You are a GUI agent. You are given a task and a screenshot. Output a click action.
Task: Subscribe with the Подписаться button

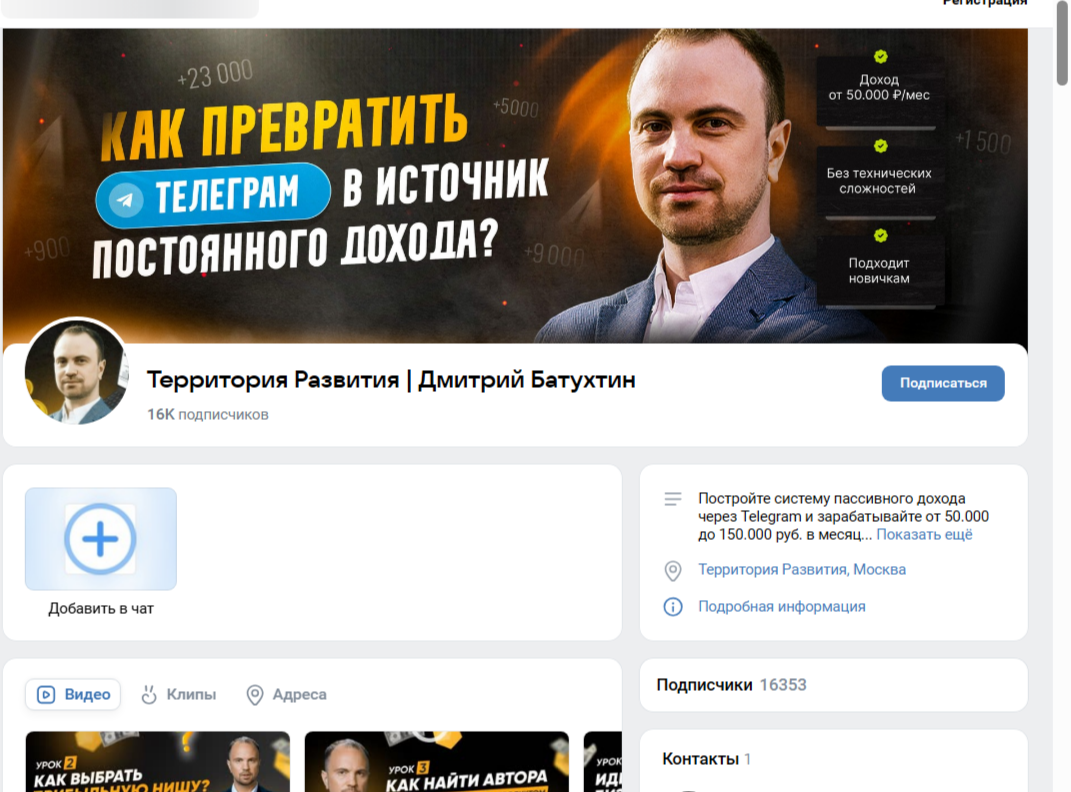(x=943, y=383)
